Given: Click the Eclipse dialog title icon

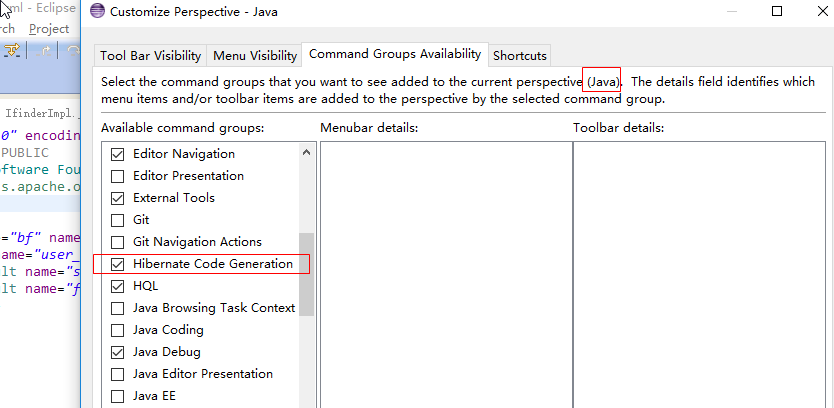Looking at the screenshot, I should (97, 11).
